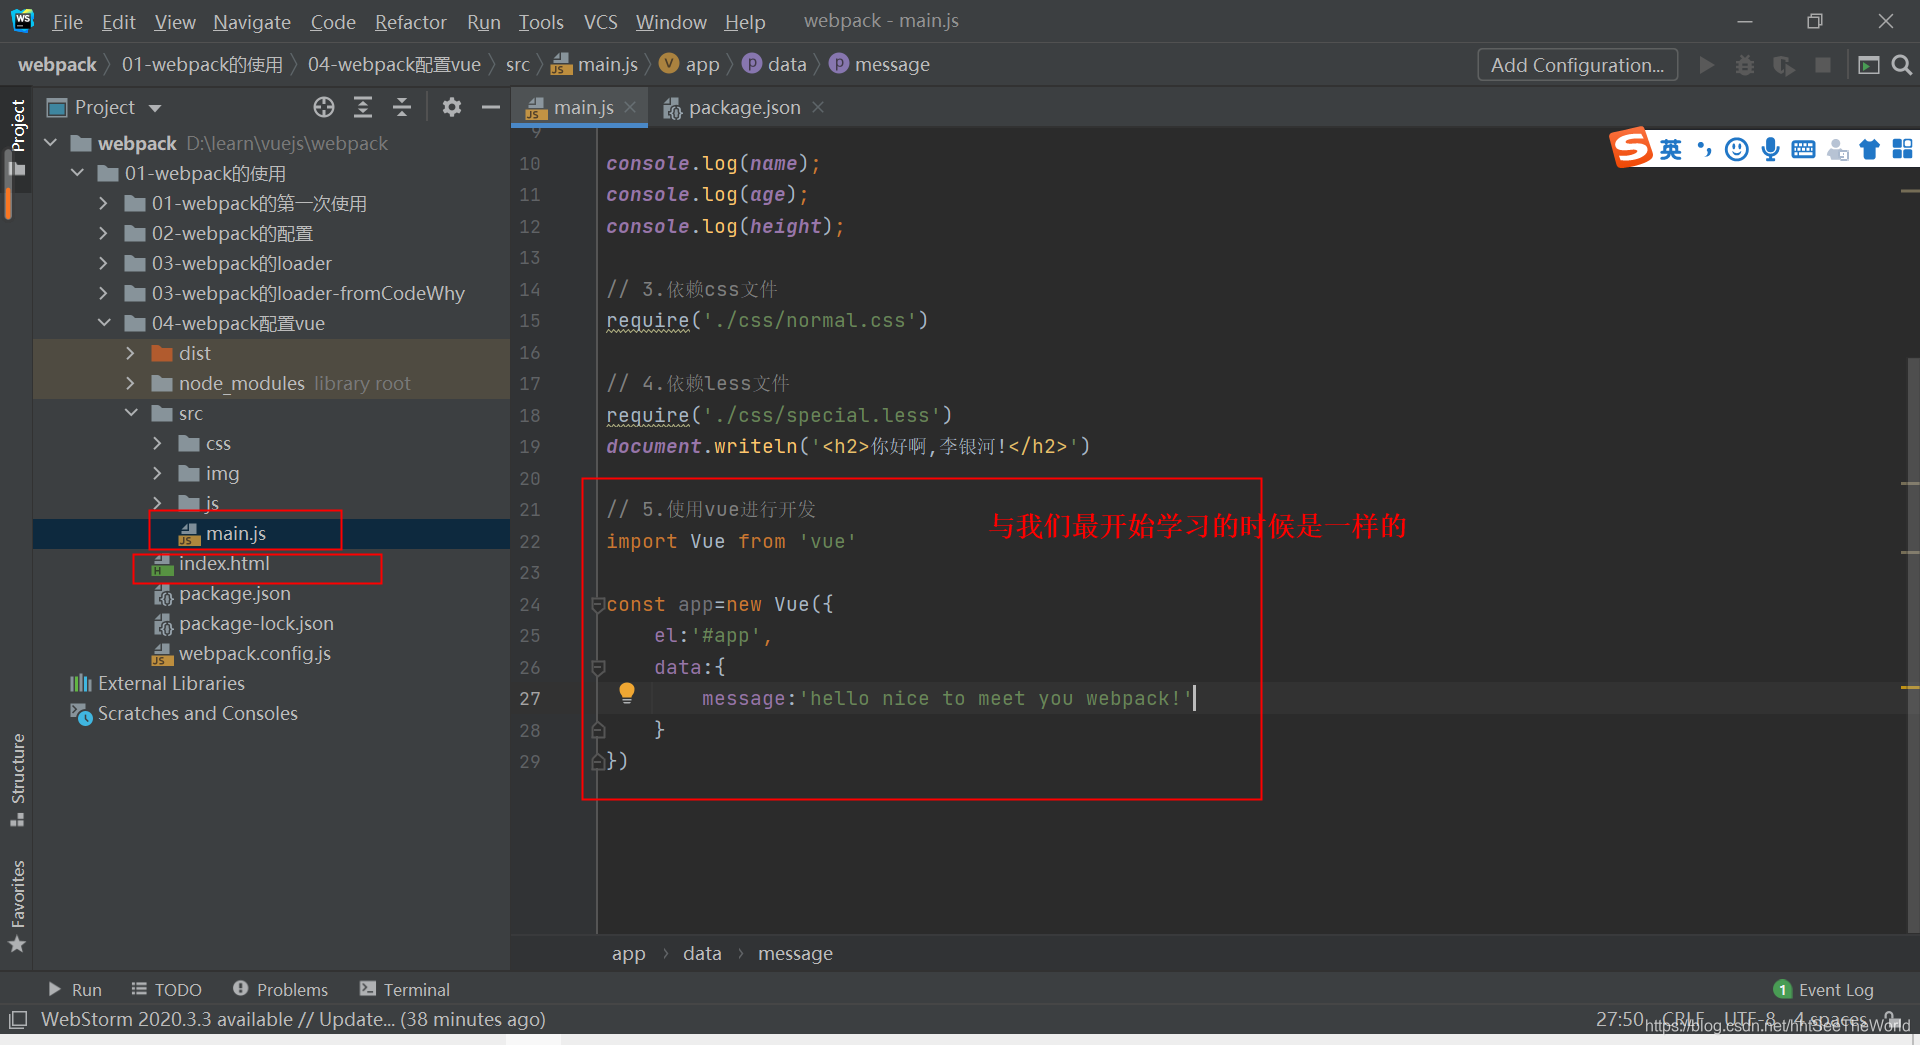Click the Debug bug icon in toolbar
Screen dimensions: 1920x1045
(1745, 65)
